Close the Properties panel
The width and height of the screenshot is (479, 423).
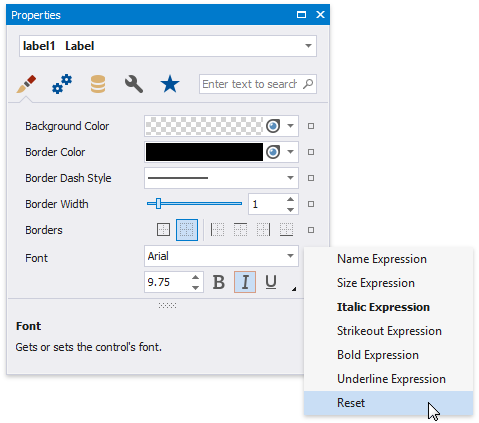click(320, 15)
